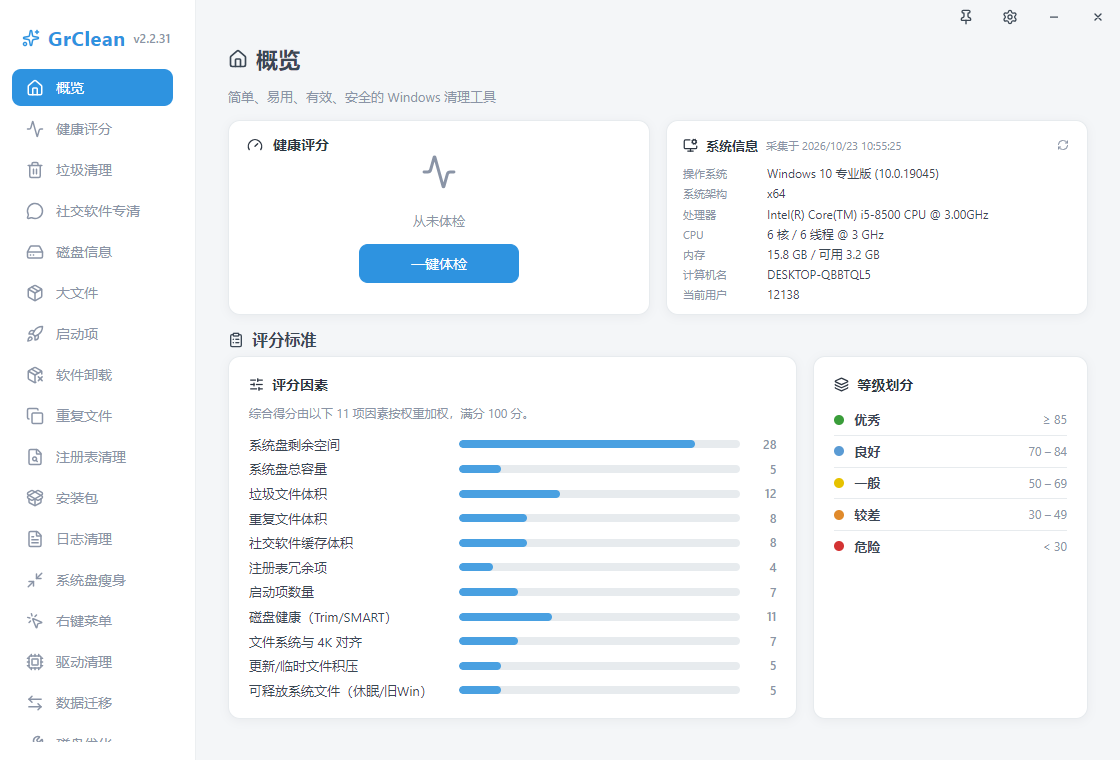This screenshot has width=1120, height=760.
Task: Click the 社交软件缓存体积 factor label
Action: (x=301, y=543)
